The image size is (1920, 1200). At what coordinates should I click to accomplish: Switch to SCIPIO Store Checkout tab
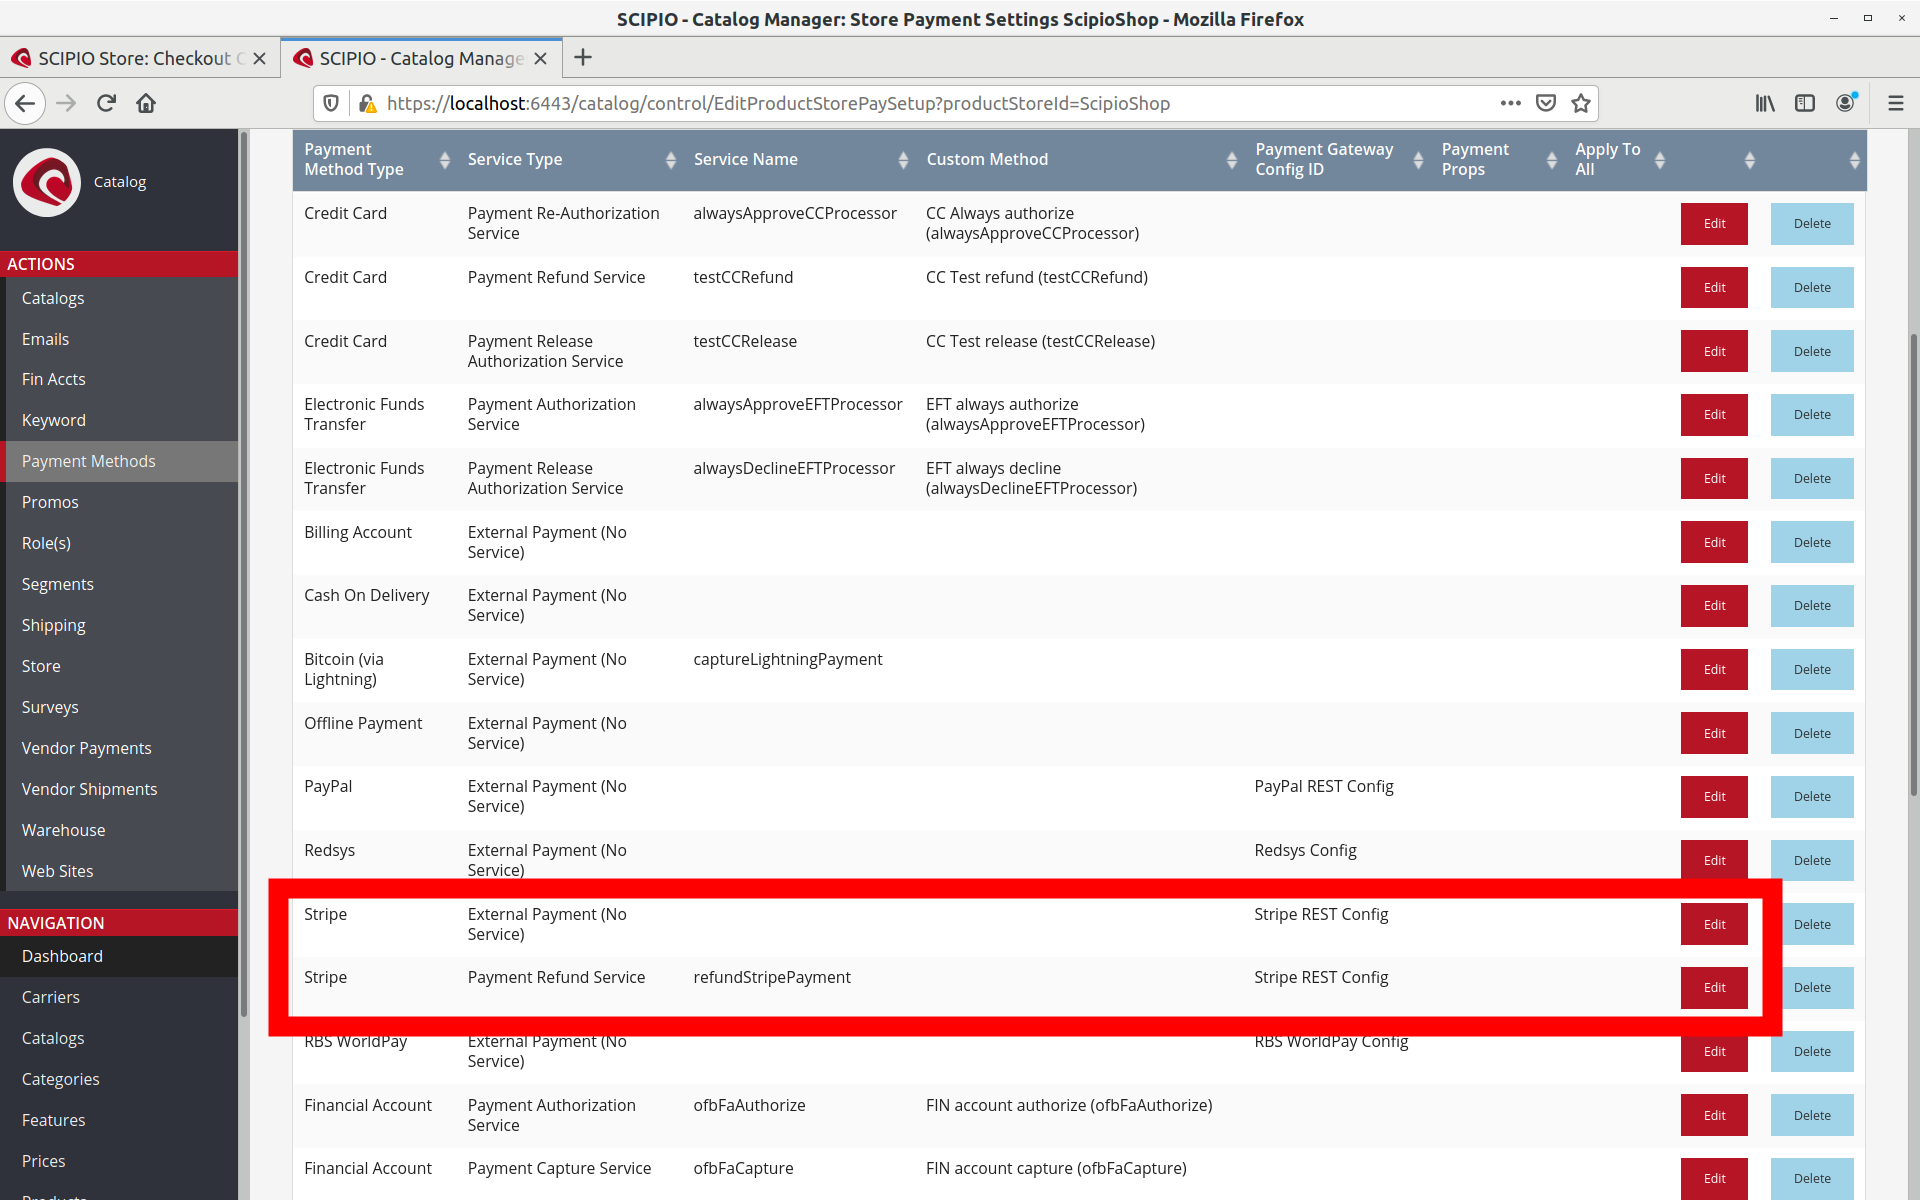(x=135, y=58)
